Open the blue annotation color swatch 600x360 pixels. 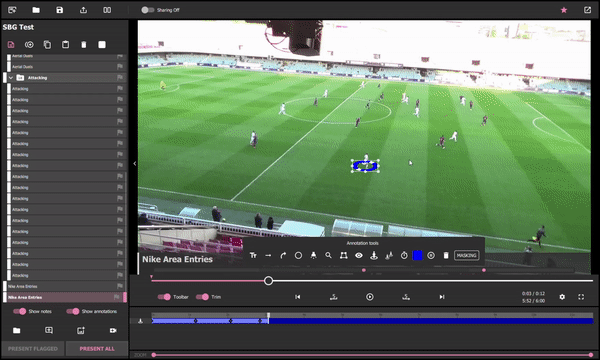pyautogui.click(x=417, y=255)
